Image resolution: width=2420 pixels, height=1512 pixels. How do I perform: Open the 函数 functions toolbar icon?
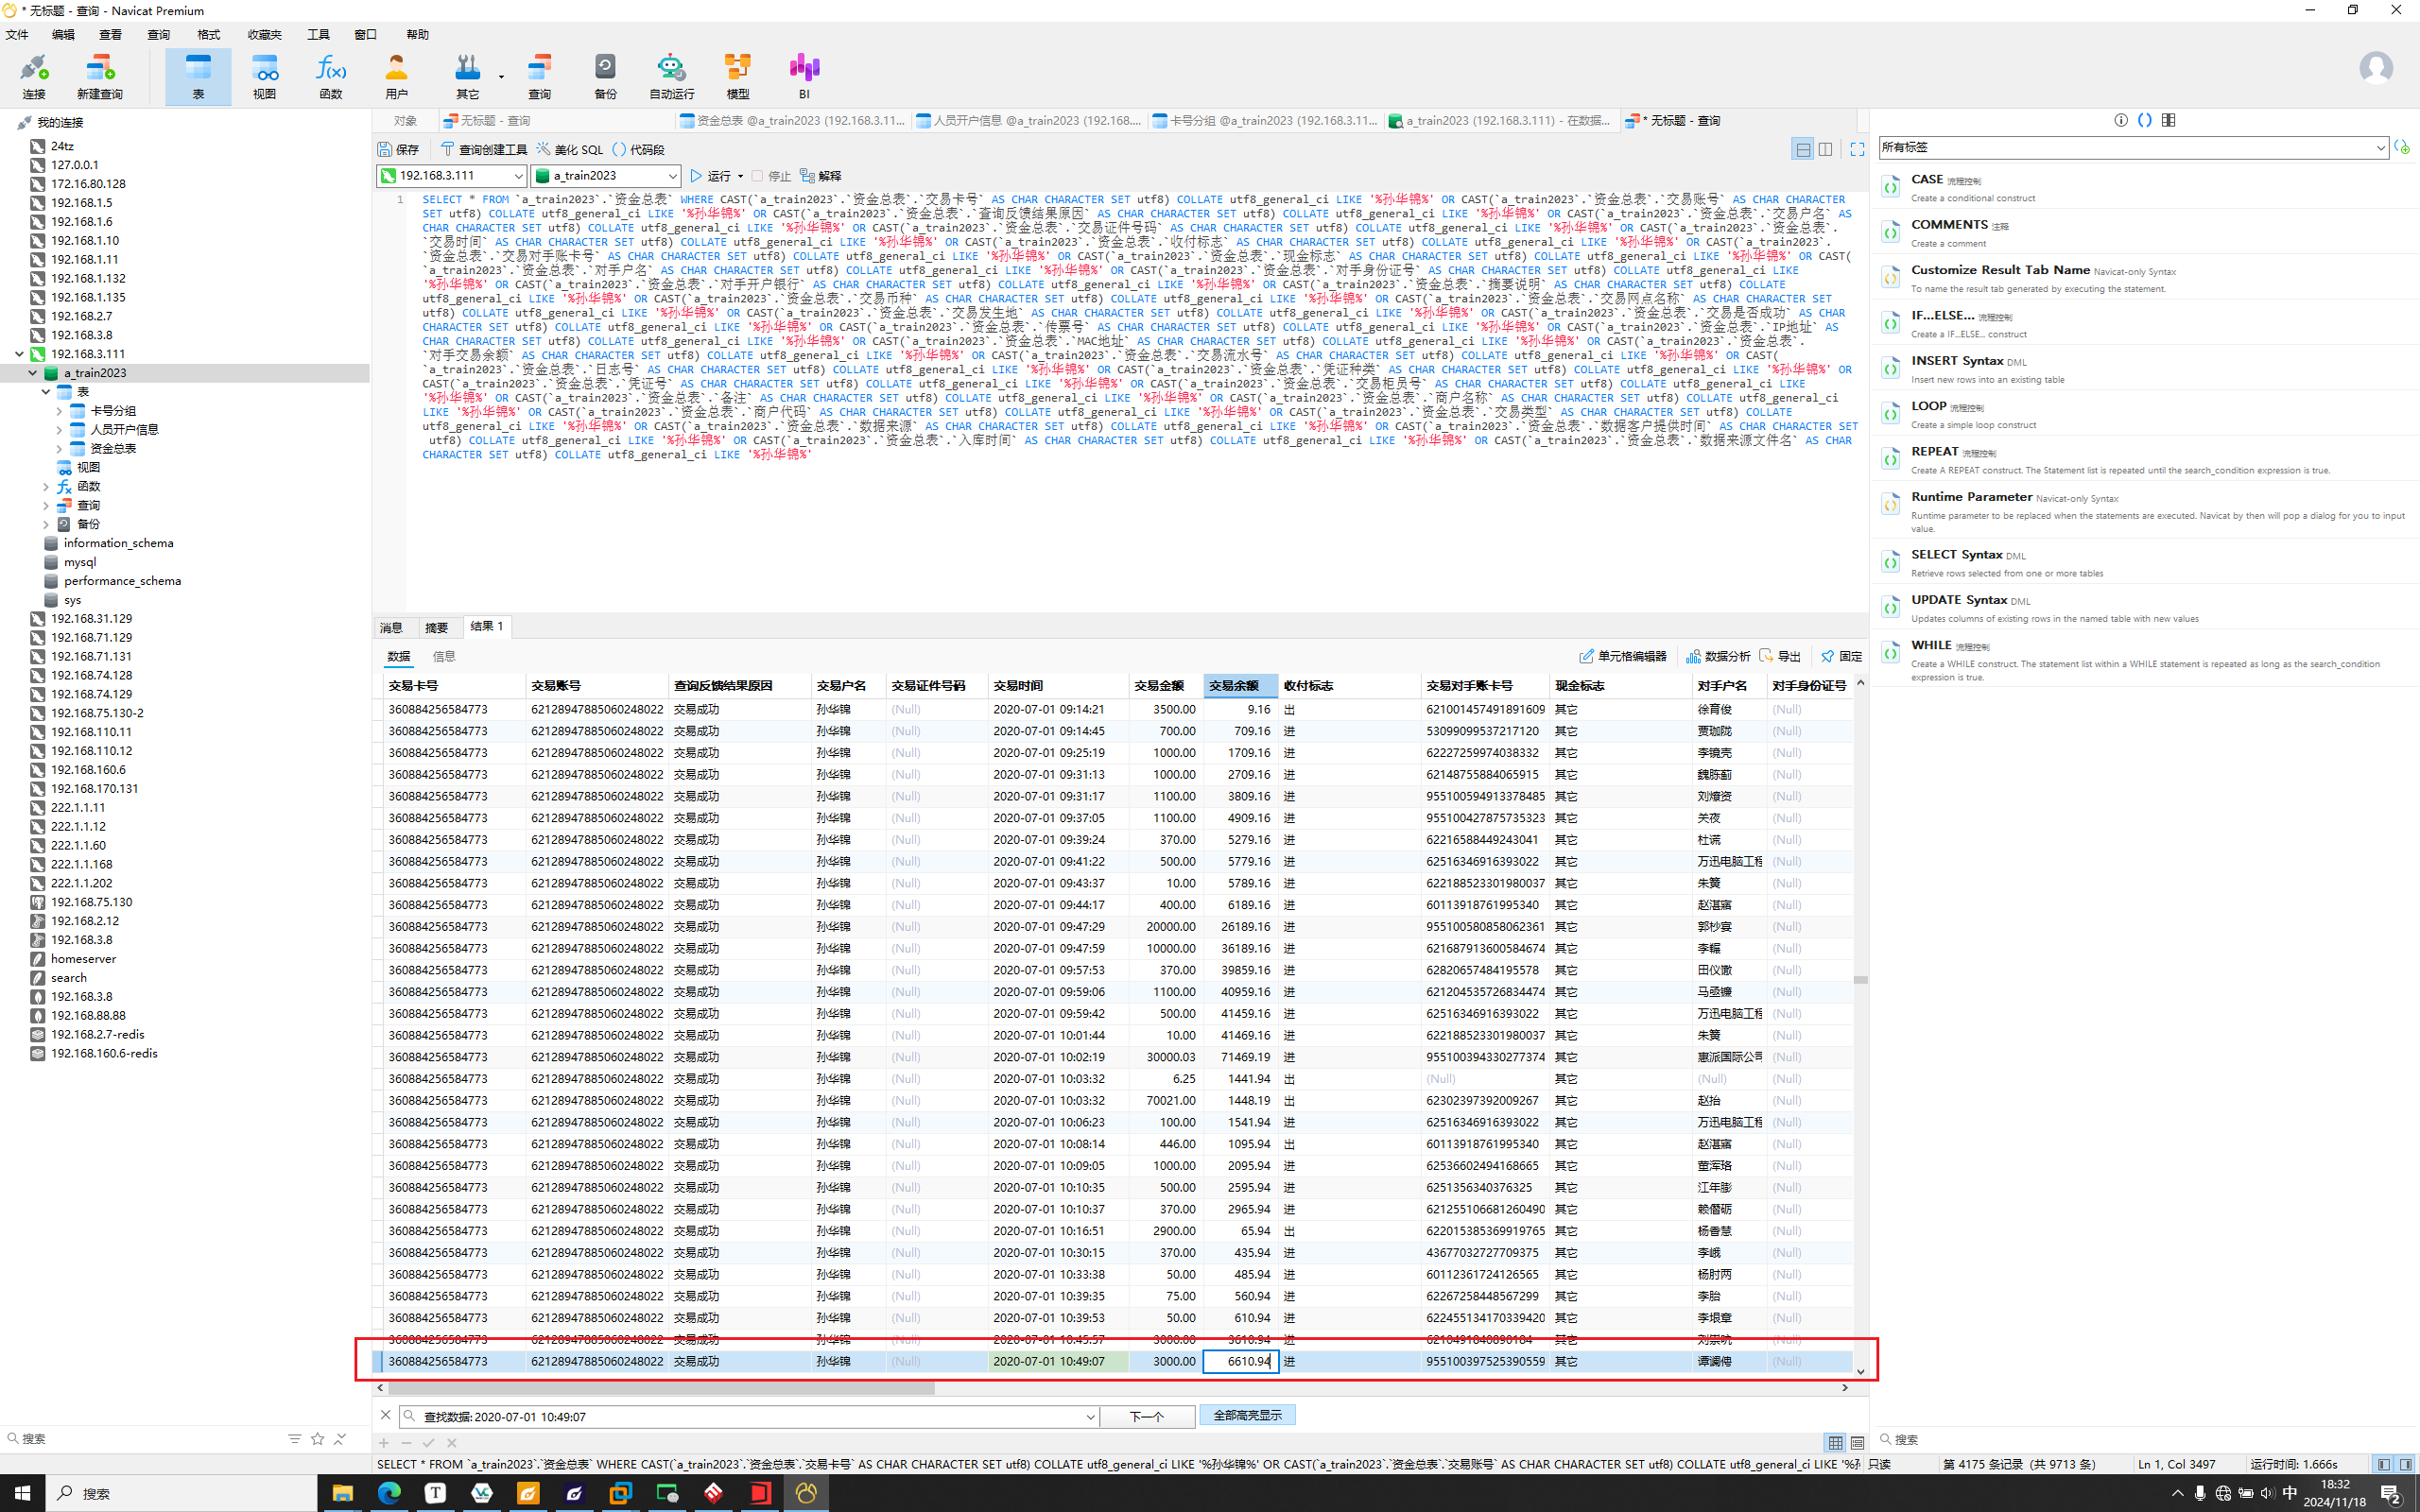(331, 77)
